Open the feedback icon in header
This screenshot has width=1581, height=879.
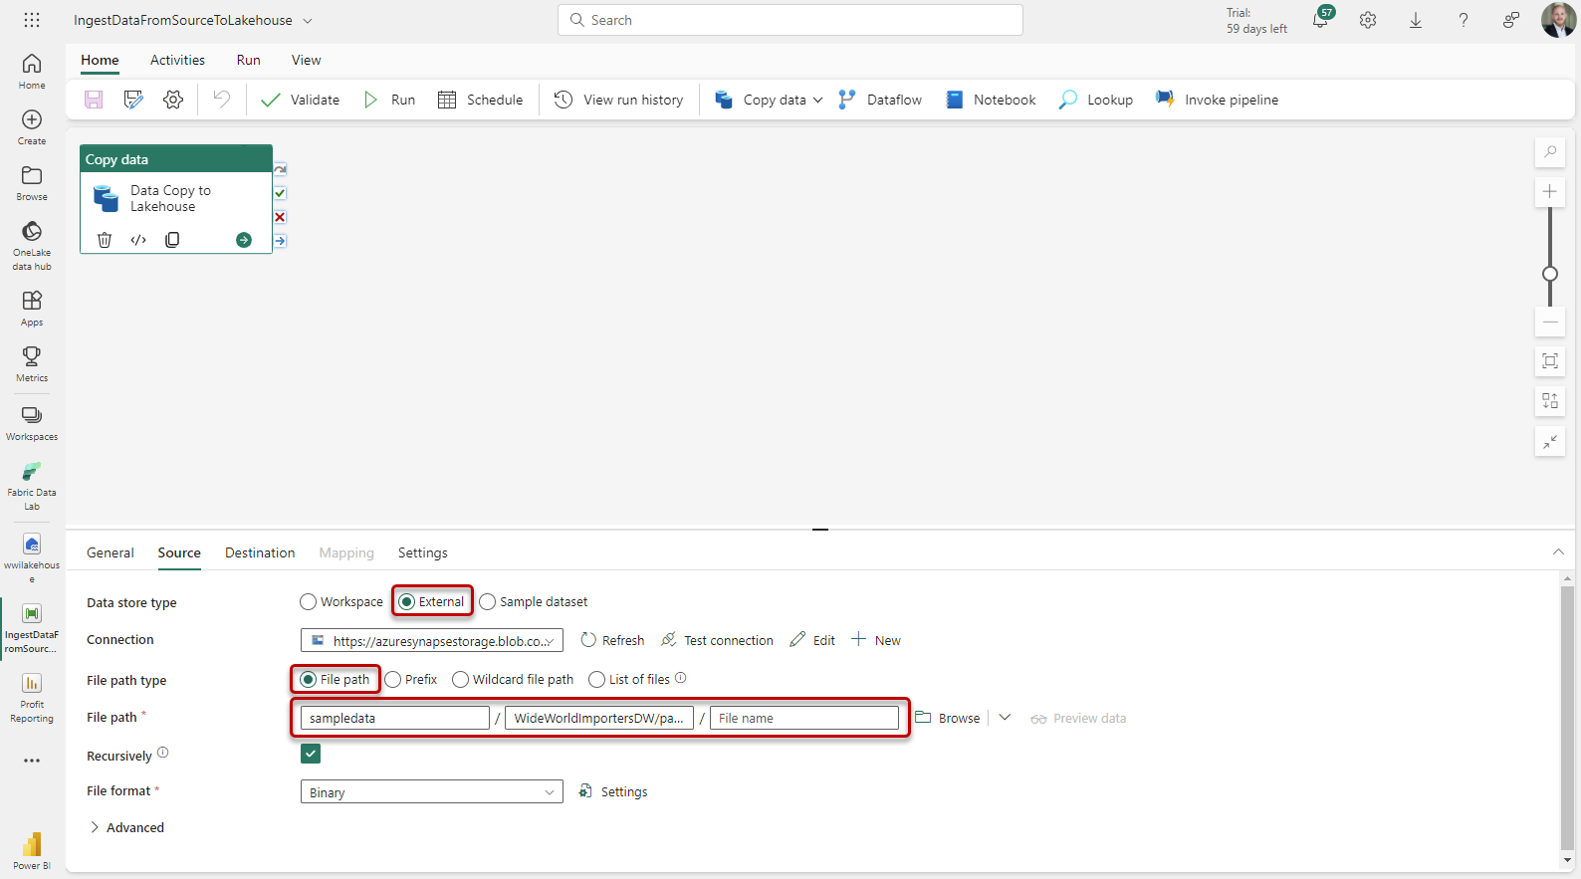pos(1511,20)
